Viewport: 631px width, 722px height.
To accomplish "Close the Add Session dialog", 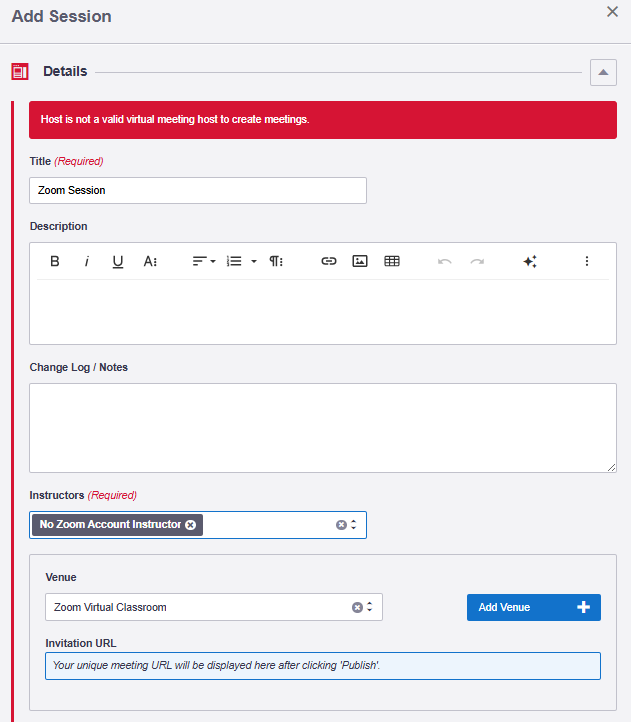I will 612,12.
